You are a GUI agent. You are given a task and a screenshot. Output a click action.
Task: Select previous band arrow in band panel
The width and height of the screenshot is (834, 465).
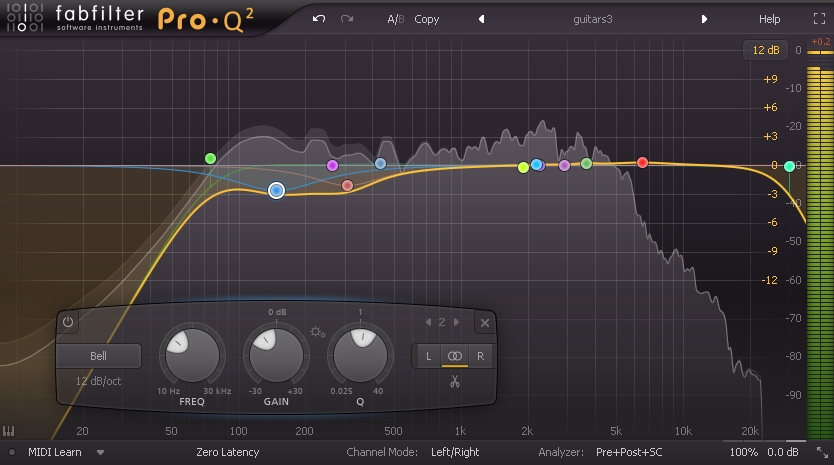click(x=429, y=322)
